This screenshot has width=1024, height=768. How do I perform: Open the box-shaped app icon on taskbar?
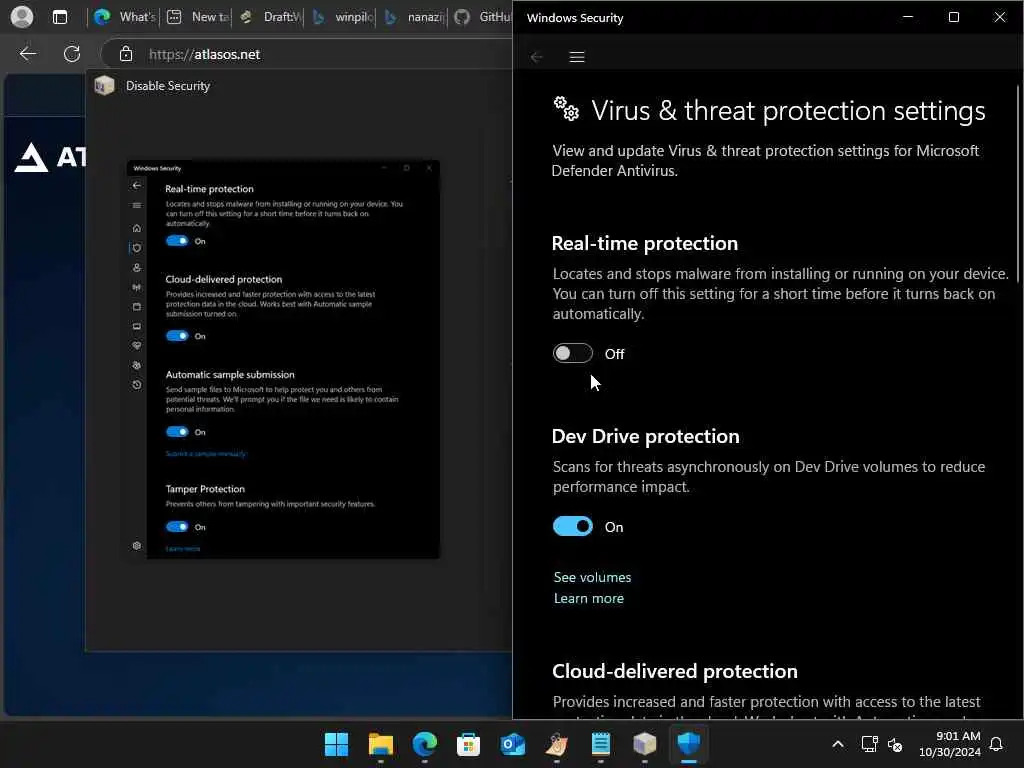pyautogui.click(x=645, y=744)
